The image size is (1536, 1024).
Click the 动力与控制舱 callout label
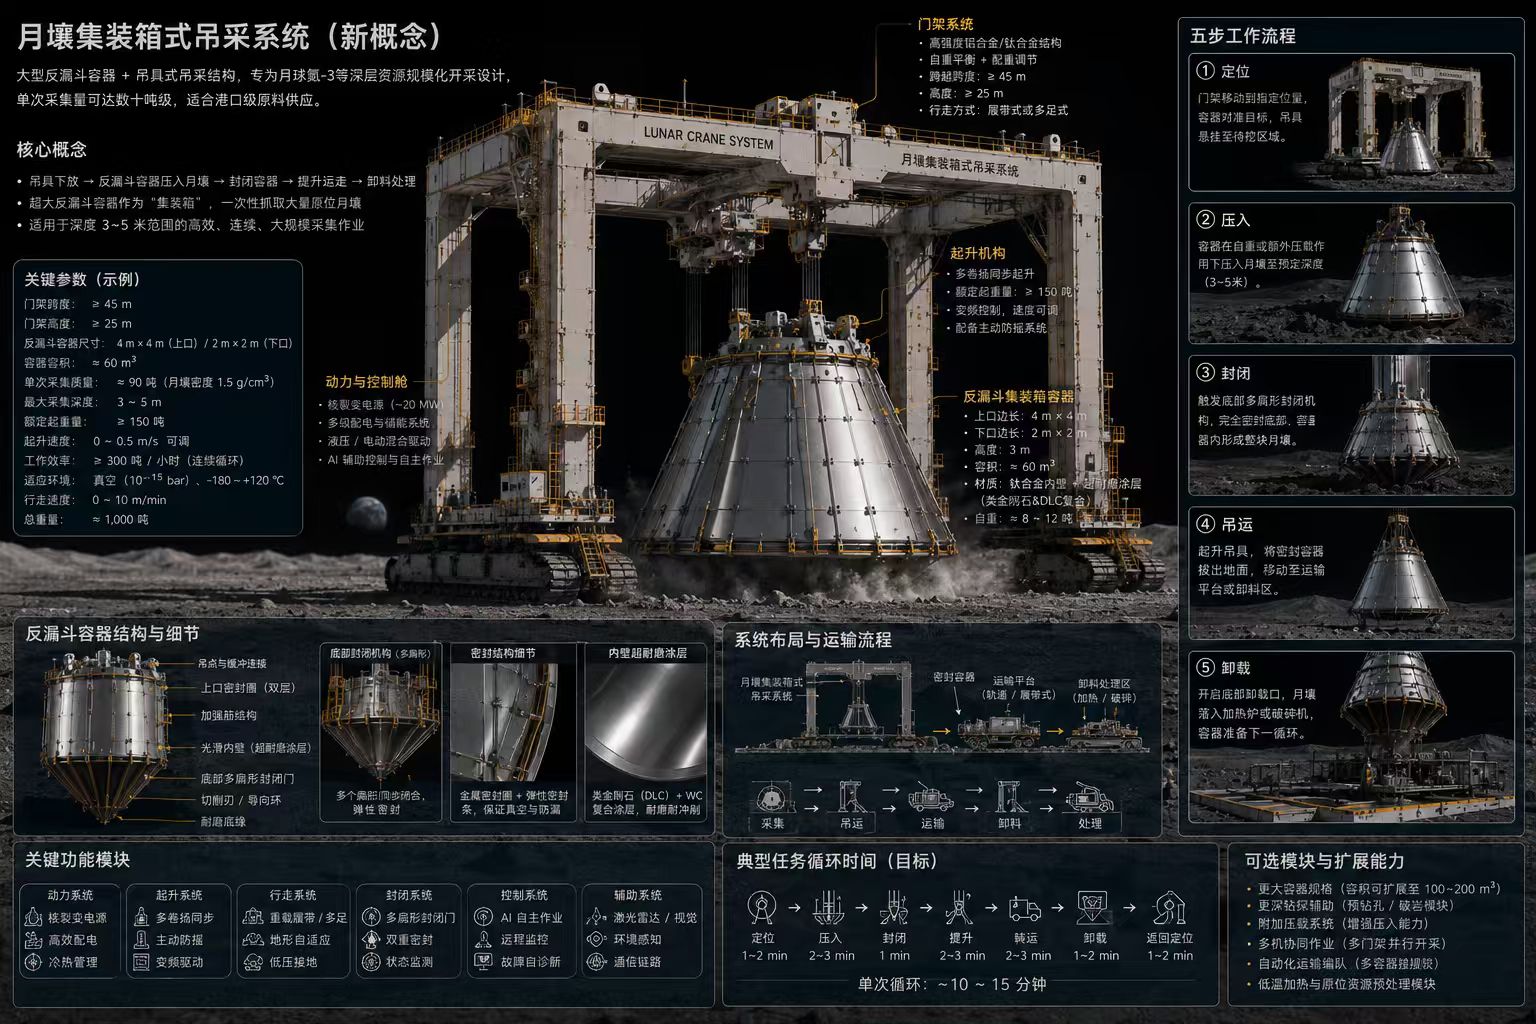366,381
